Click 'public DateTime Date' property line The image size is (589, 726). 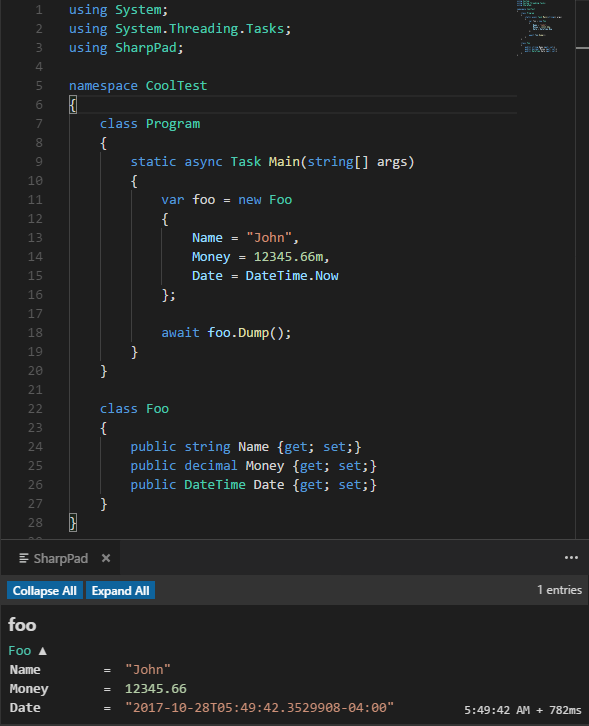[x=254, y=484]
